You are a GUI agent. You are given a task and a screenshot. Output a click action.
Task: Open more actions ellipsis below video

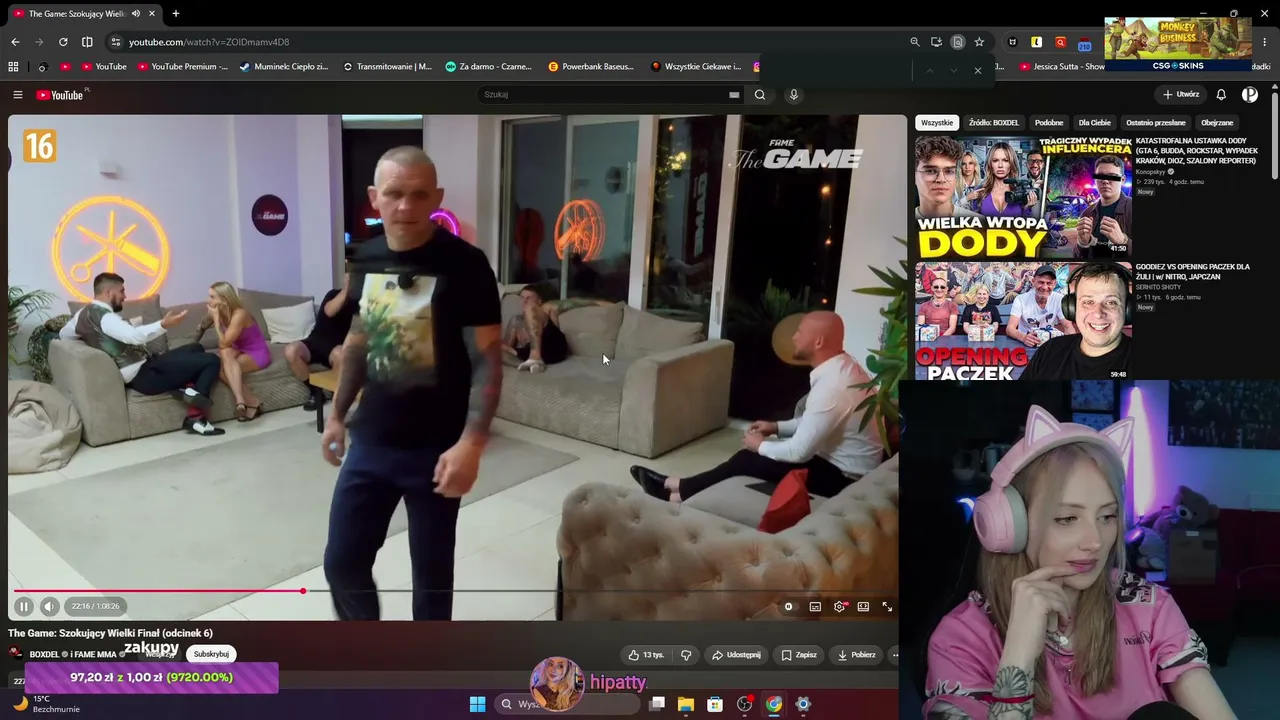coord(894,655)
